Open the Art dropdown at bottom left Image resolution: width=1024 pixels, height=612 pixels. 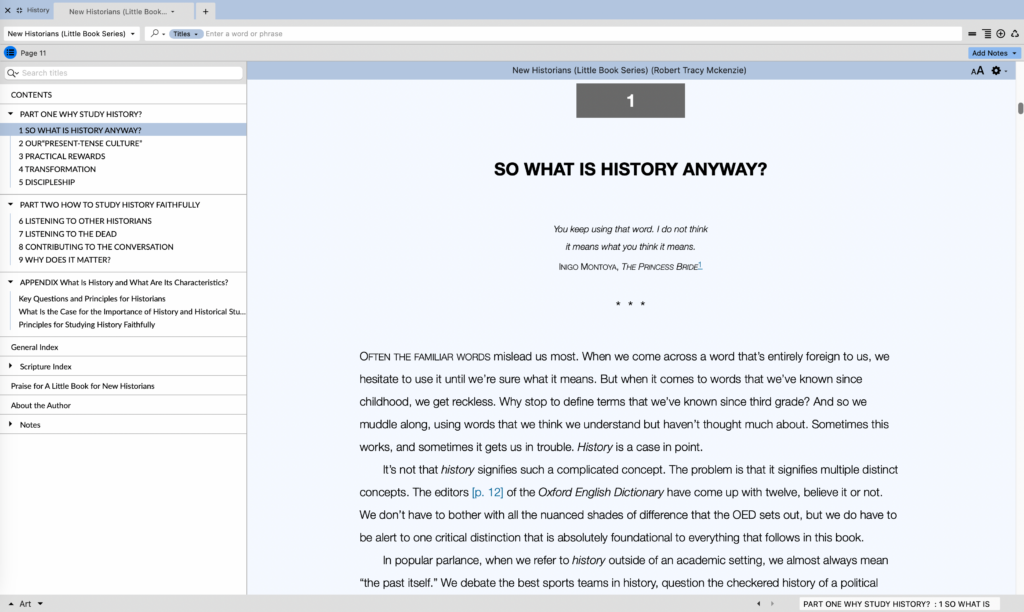click(28, 603)
